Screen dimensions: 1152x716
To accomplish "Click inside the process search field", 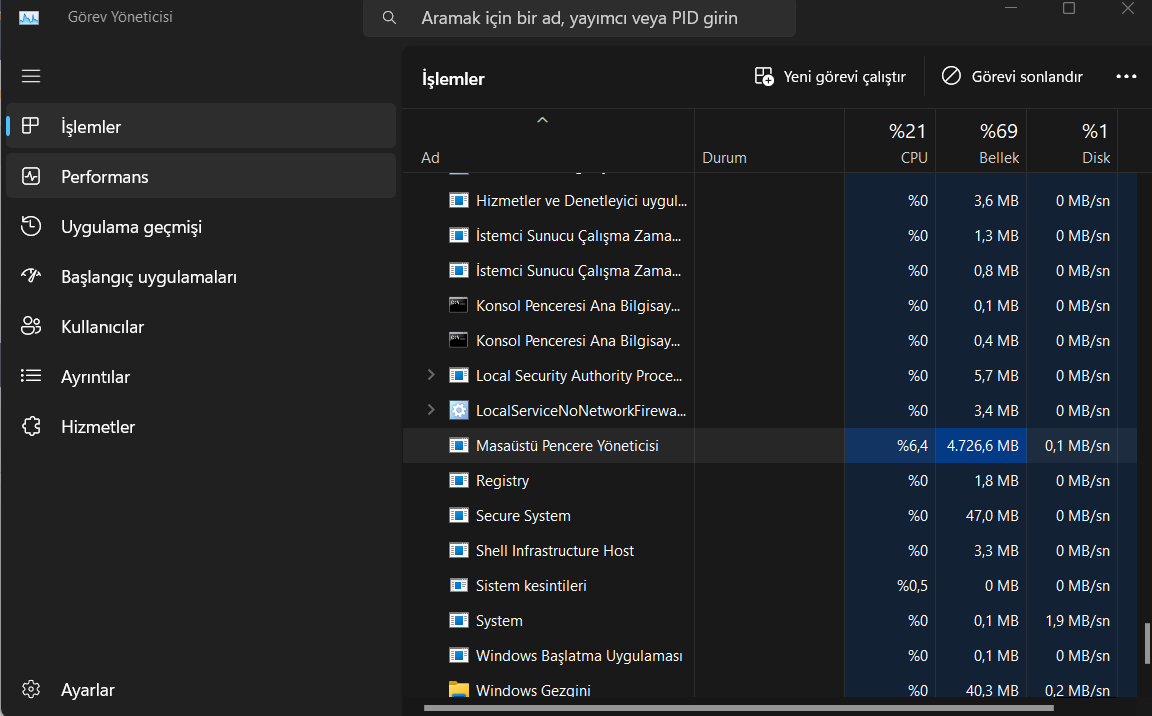I will pyautogui.click(x=580, y=18).
